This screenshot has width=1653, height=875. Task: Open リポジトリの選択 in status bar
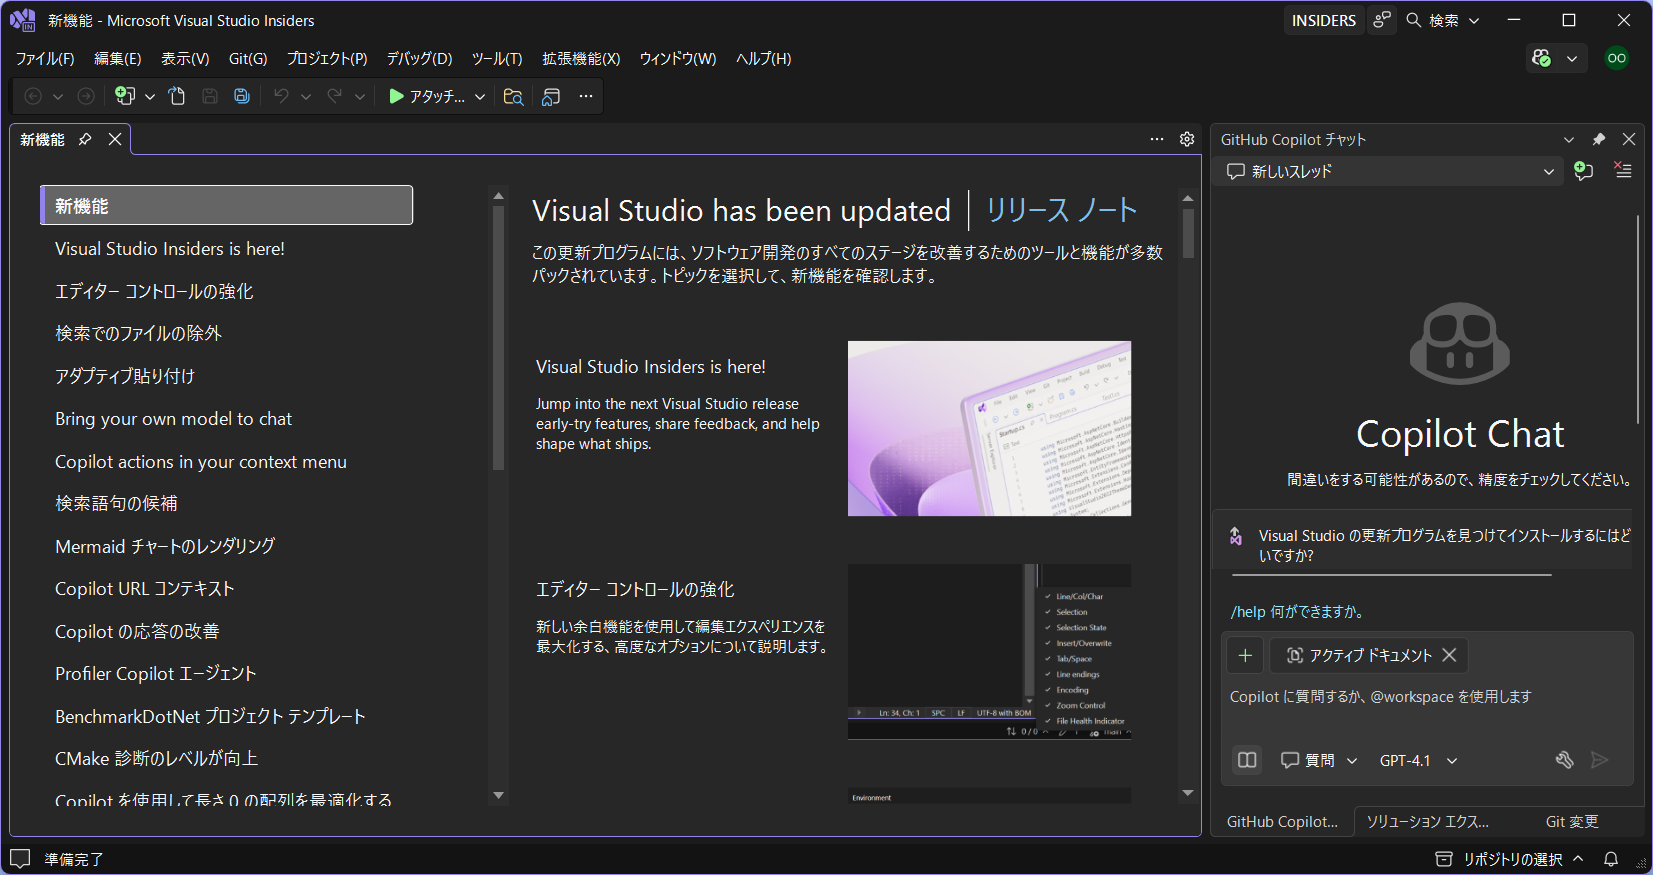1510,859
